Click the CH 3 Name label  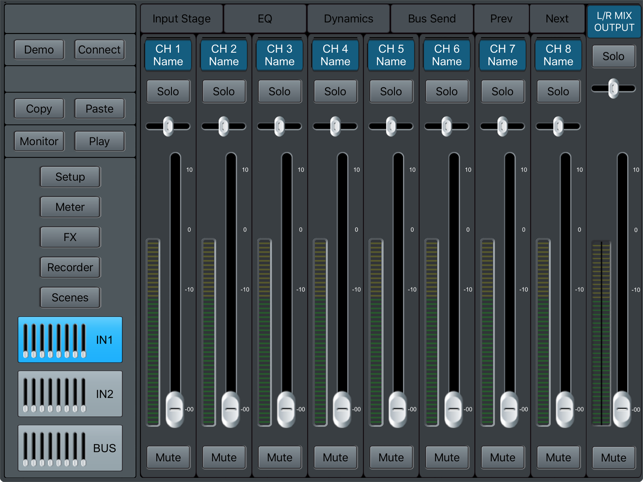click(x=280, y=55)
